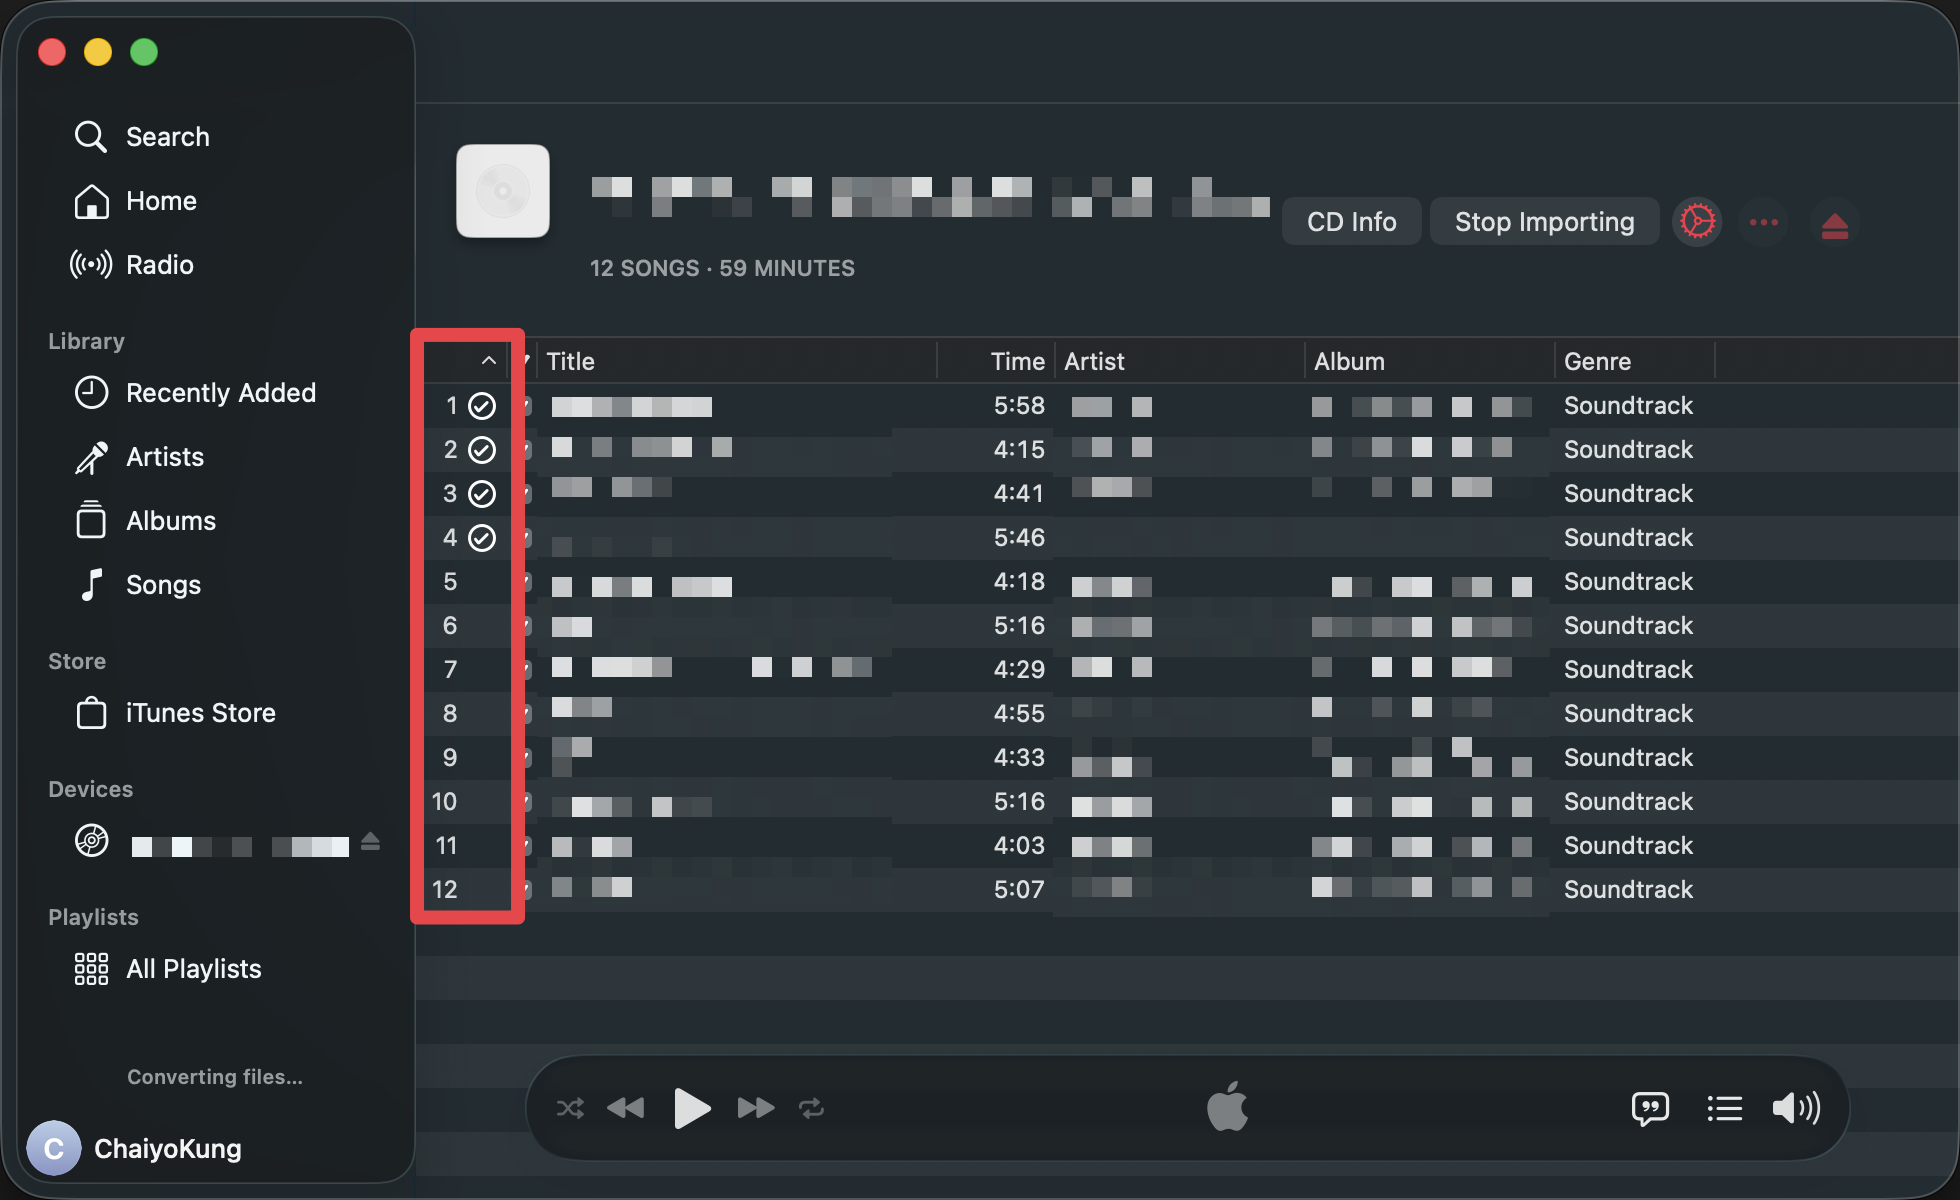Click the volume speaker icon
Image resolution: width=1960 pixels, height=1200 pixels.
coord(1796,1108)
